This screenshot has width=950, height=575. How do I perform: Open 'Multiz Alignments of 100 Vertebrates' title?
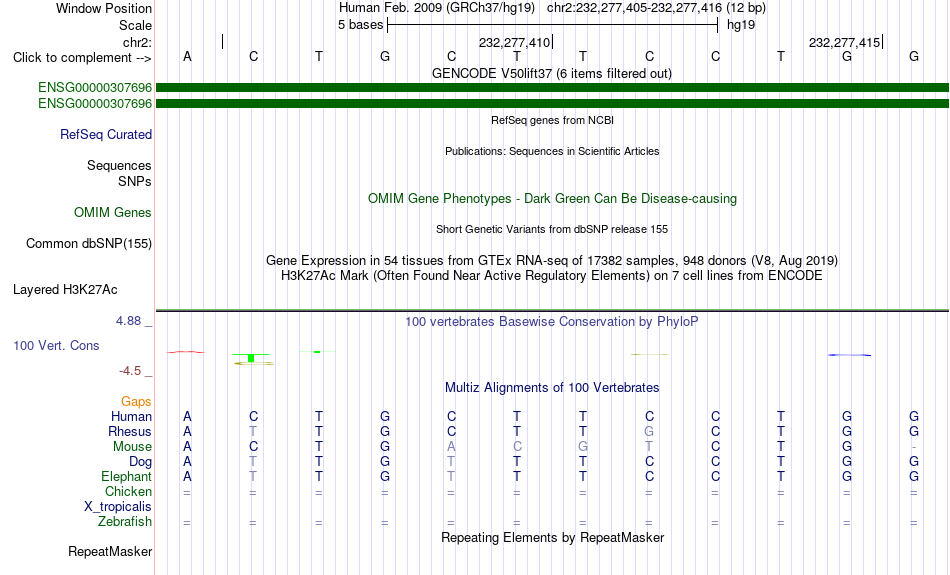[552, 388]
